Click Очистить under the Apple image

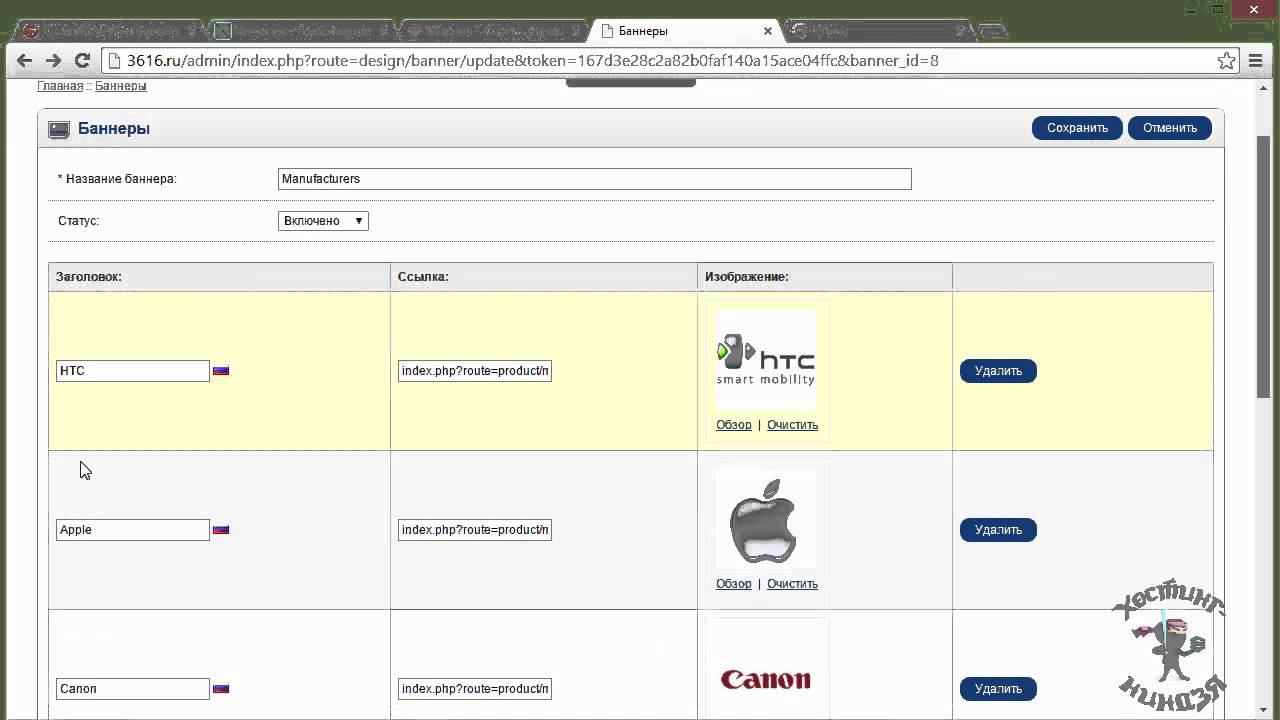(792, 584)
